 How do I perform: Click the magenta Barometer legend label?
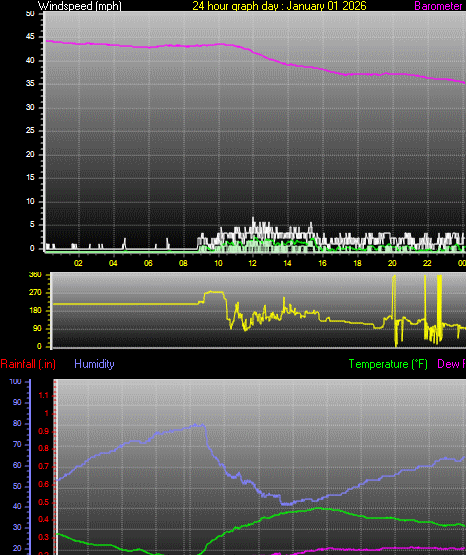click(x=438, y=6)
